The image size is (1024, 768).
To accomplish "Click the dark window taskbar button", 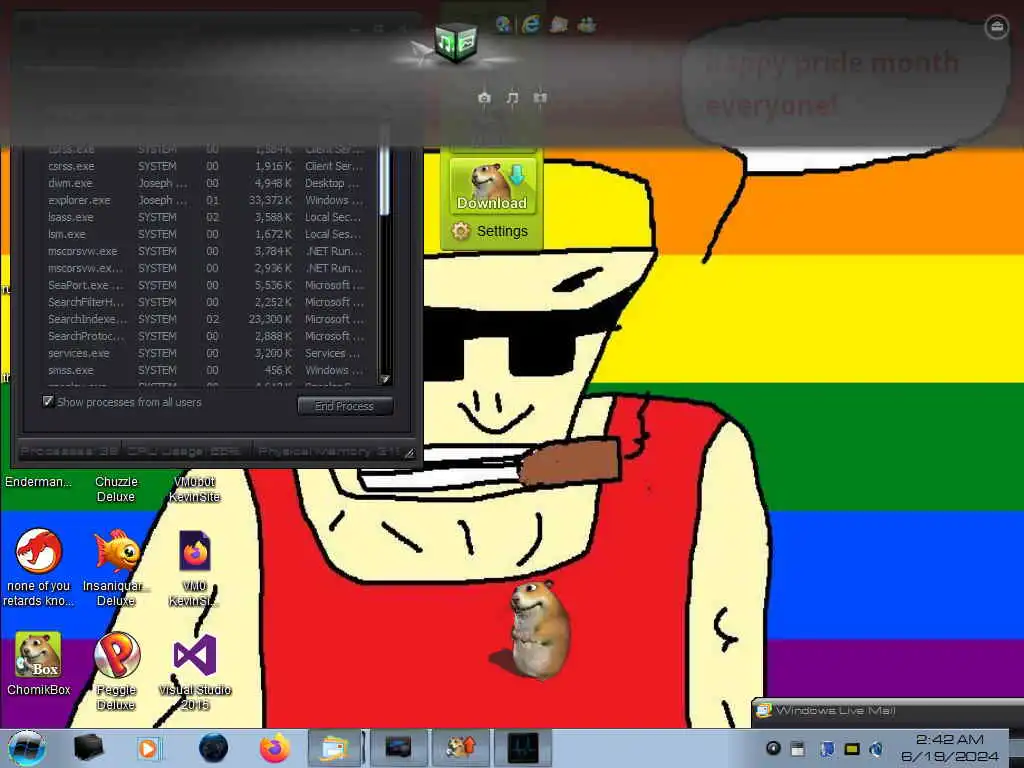I will (398, 748).
